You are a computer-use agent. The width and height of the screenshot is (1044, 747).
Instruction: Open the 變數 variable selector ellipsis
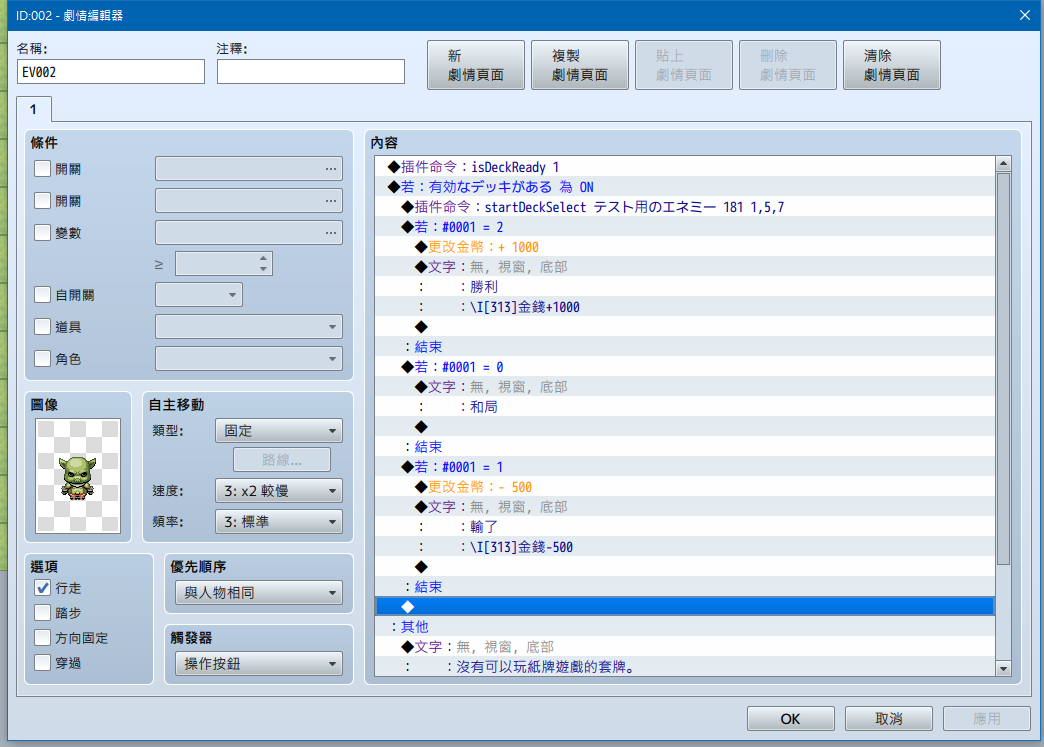(330, 233)
